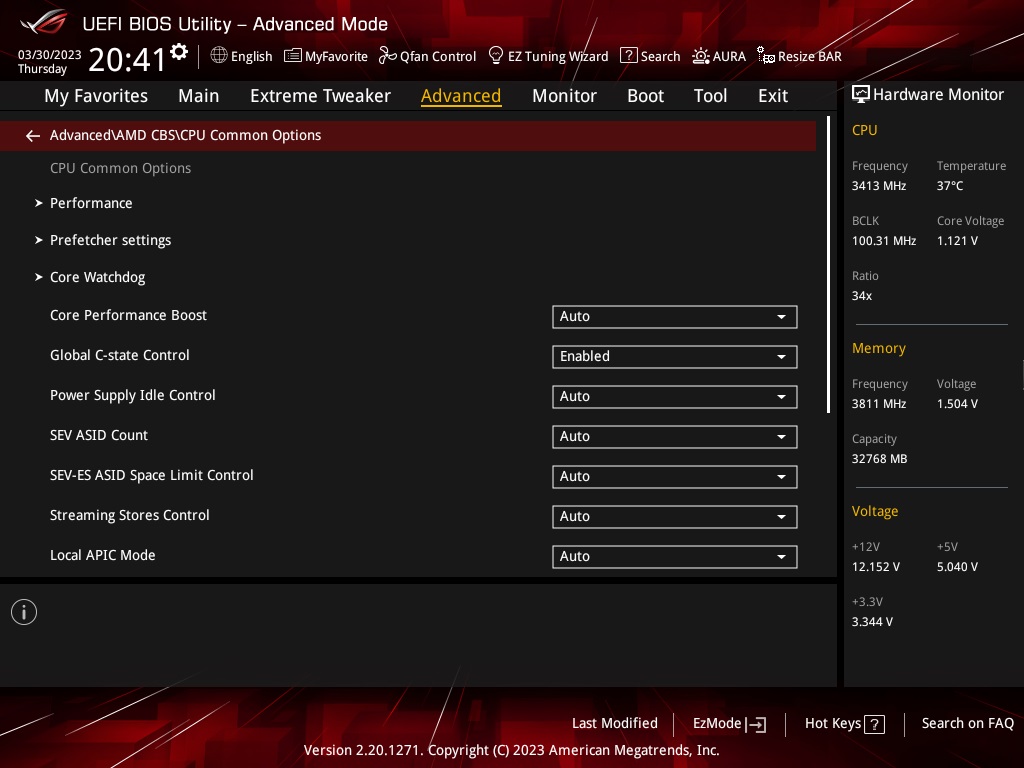Click the Resize BAR icon
Image resolution: width=1024 pixels, height=768 pixels.
point(765,56)
